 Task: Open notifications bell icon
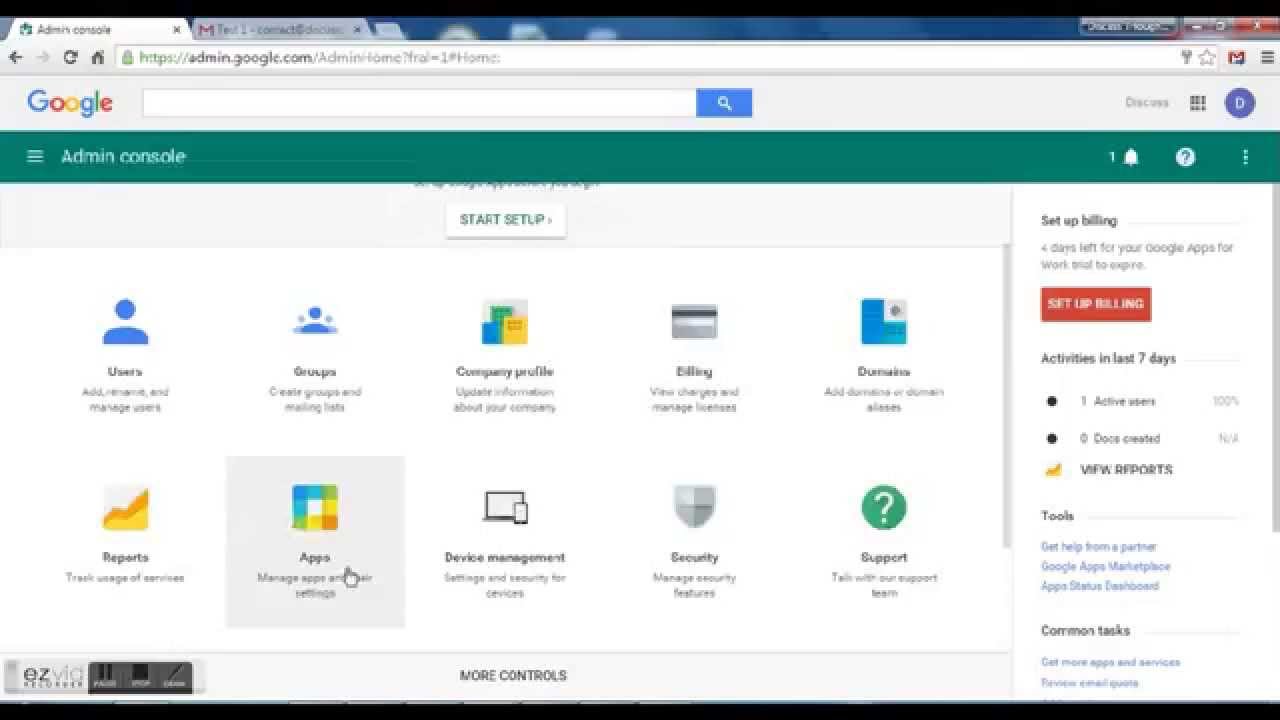click(1131, 157)
